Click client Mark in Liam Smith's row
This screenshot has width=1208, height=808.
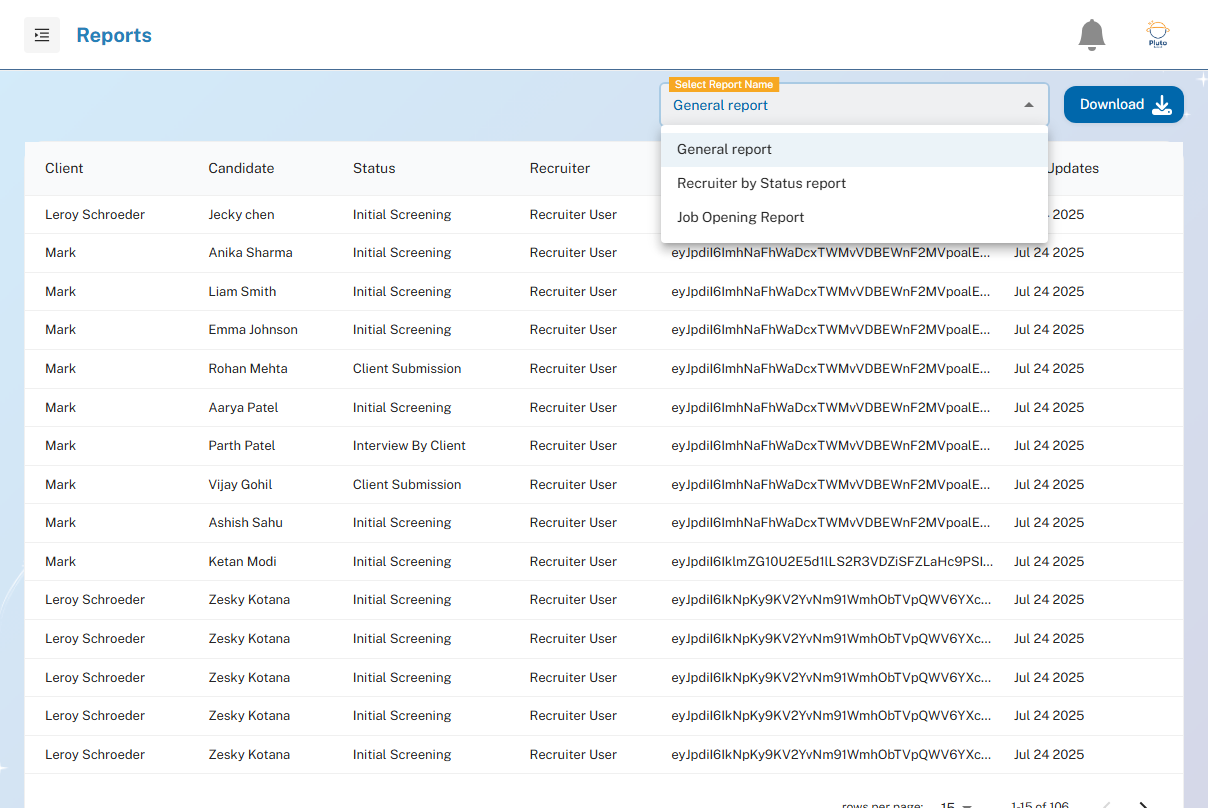click(60, 292)
